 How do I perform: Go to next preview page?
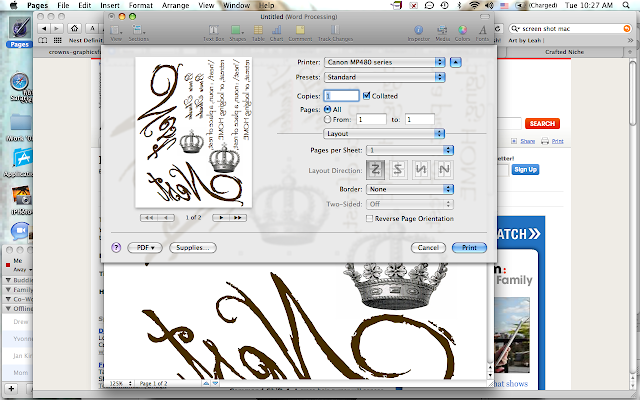[x=221, y=218]
